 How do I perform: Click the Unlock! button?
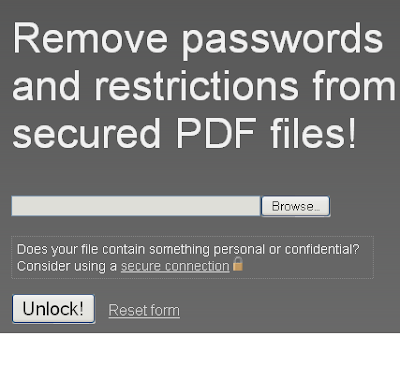coord(54,309)
